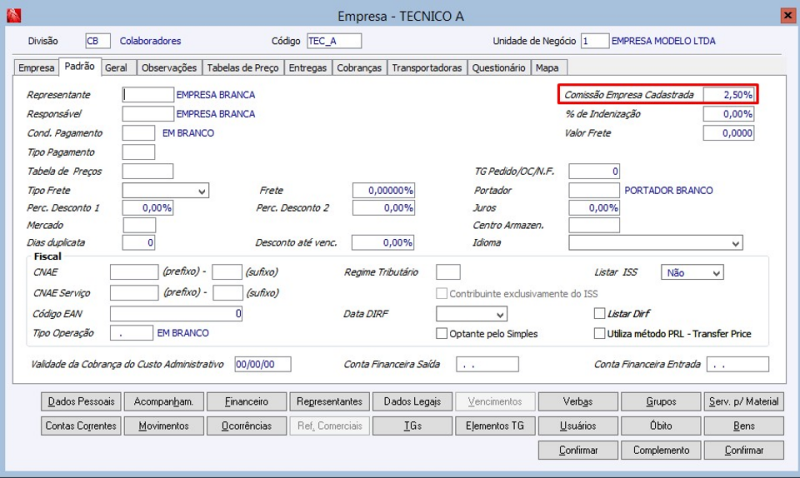Click the TGs button

tap(412, 426)
